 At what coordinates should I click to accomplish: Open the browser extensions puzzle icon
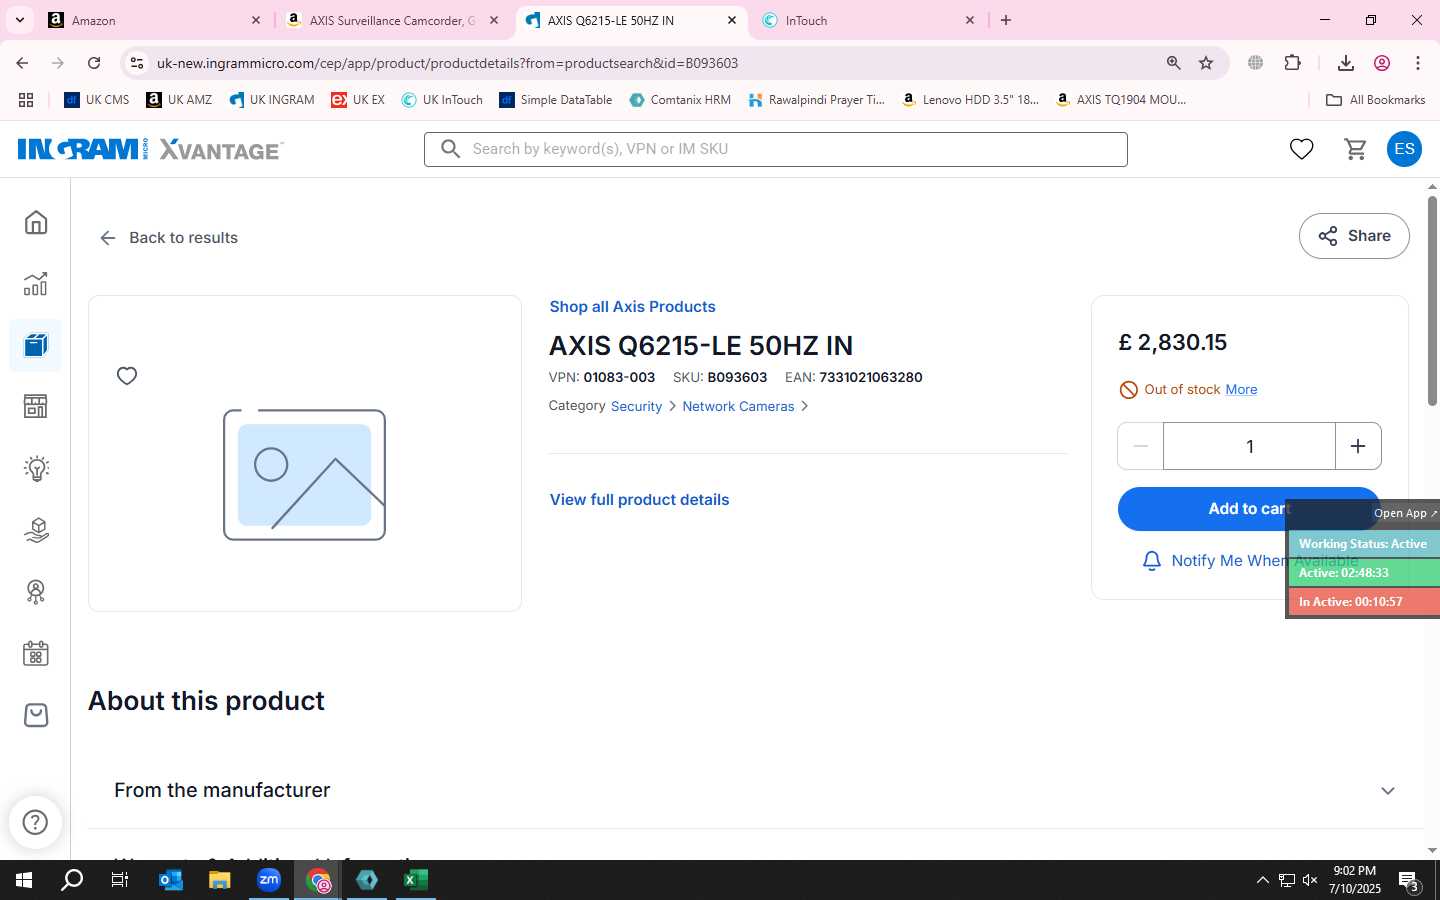click(1292, 63)
